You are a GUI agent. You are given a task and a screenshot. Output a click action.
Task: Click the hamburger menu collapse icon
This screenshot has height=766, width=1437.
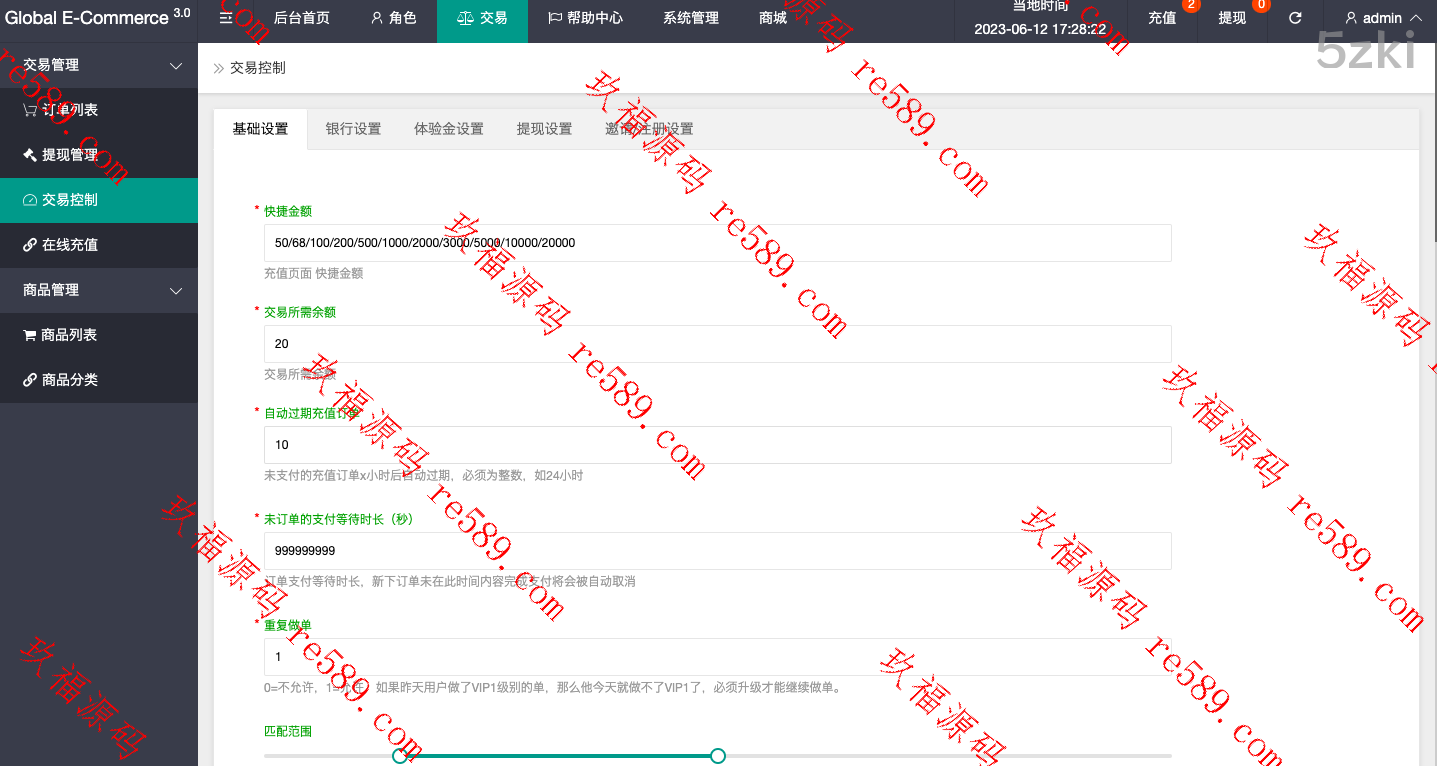coord(225,18)
